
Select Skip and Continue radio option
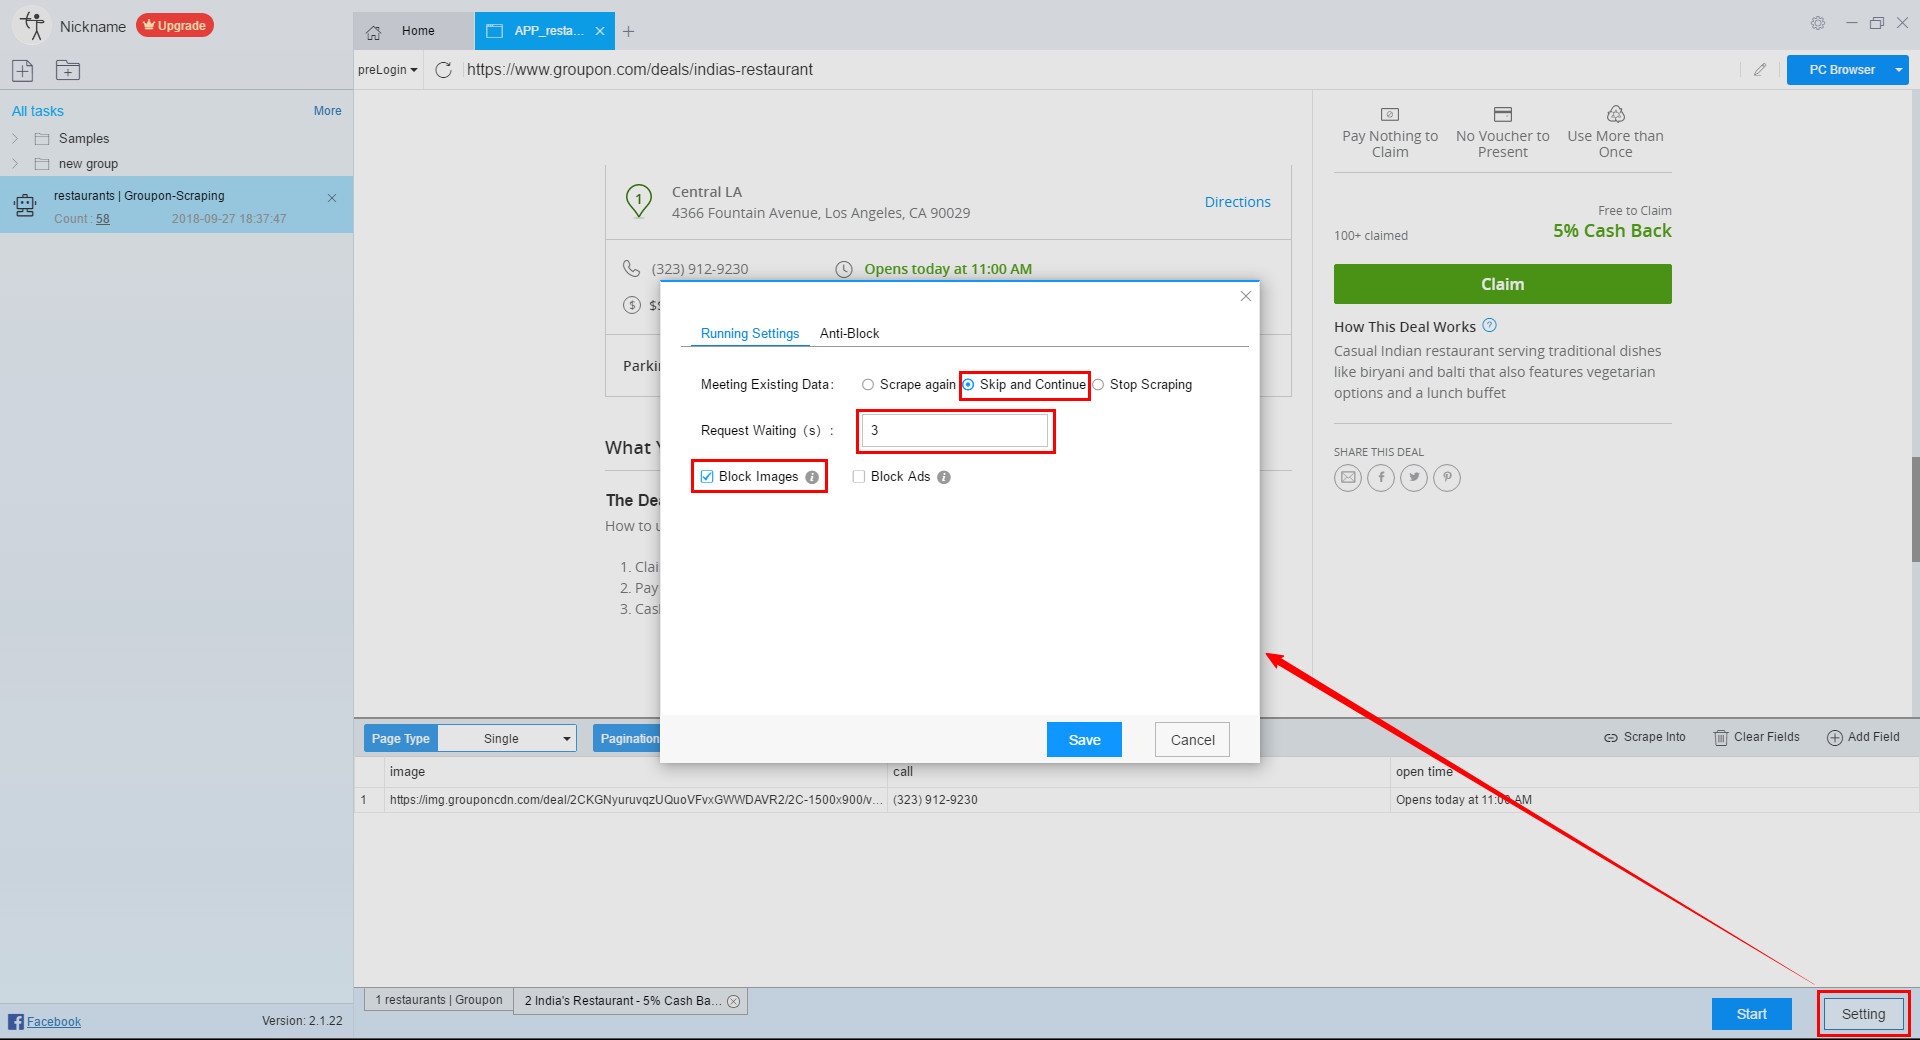click(x=968, y=385)
